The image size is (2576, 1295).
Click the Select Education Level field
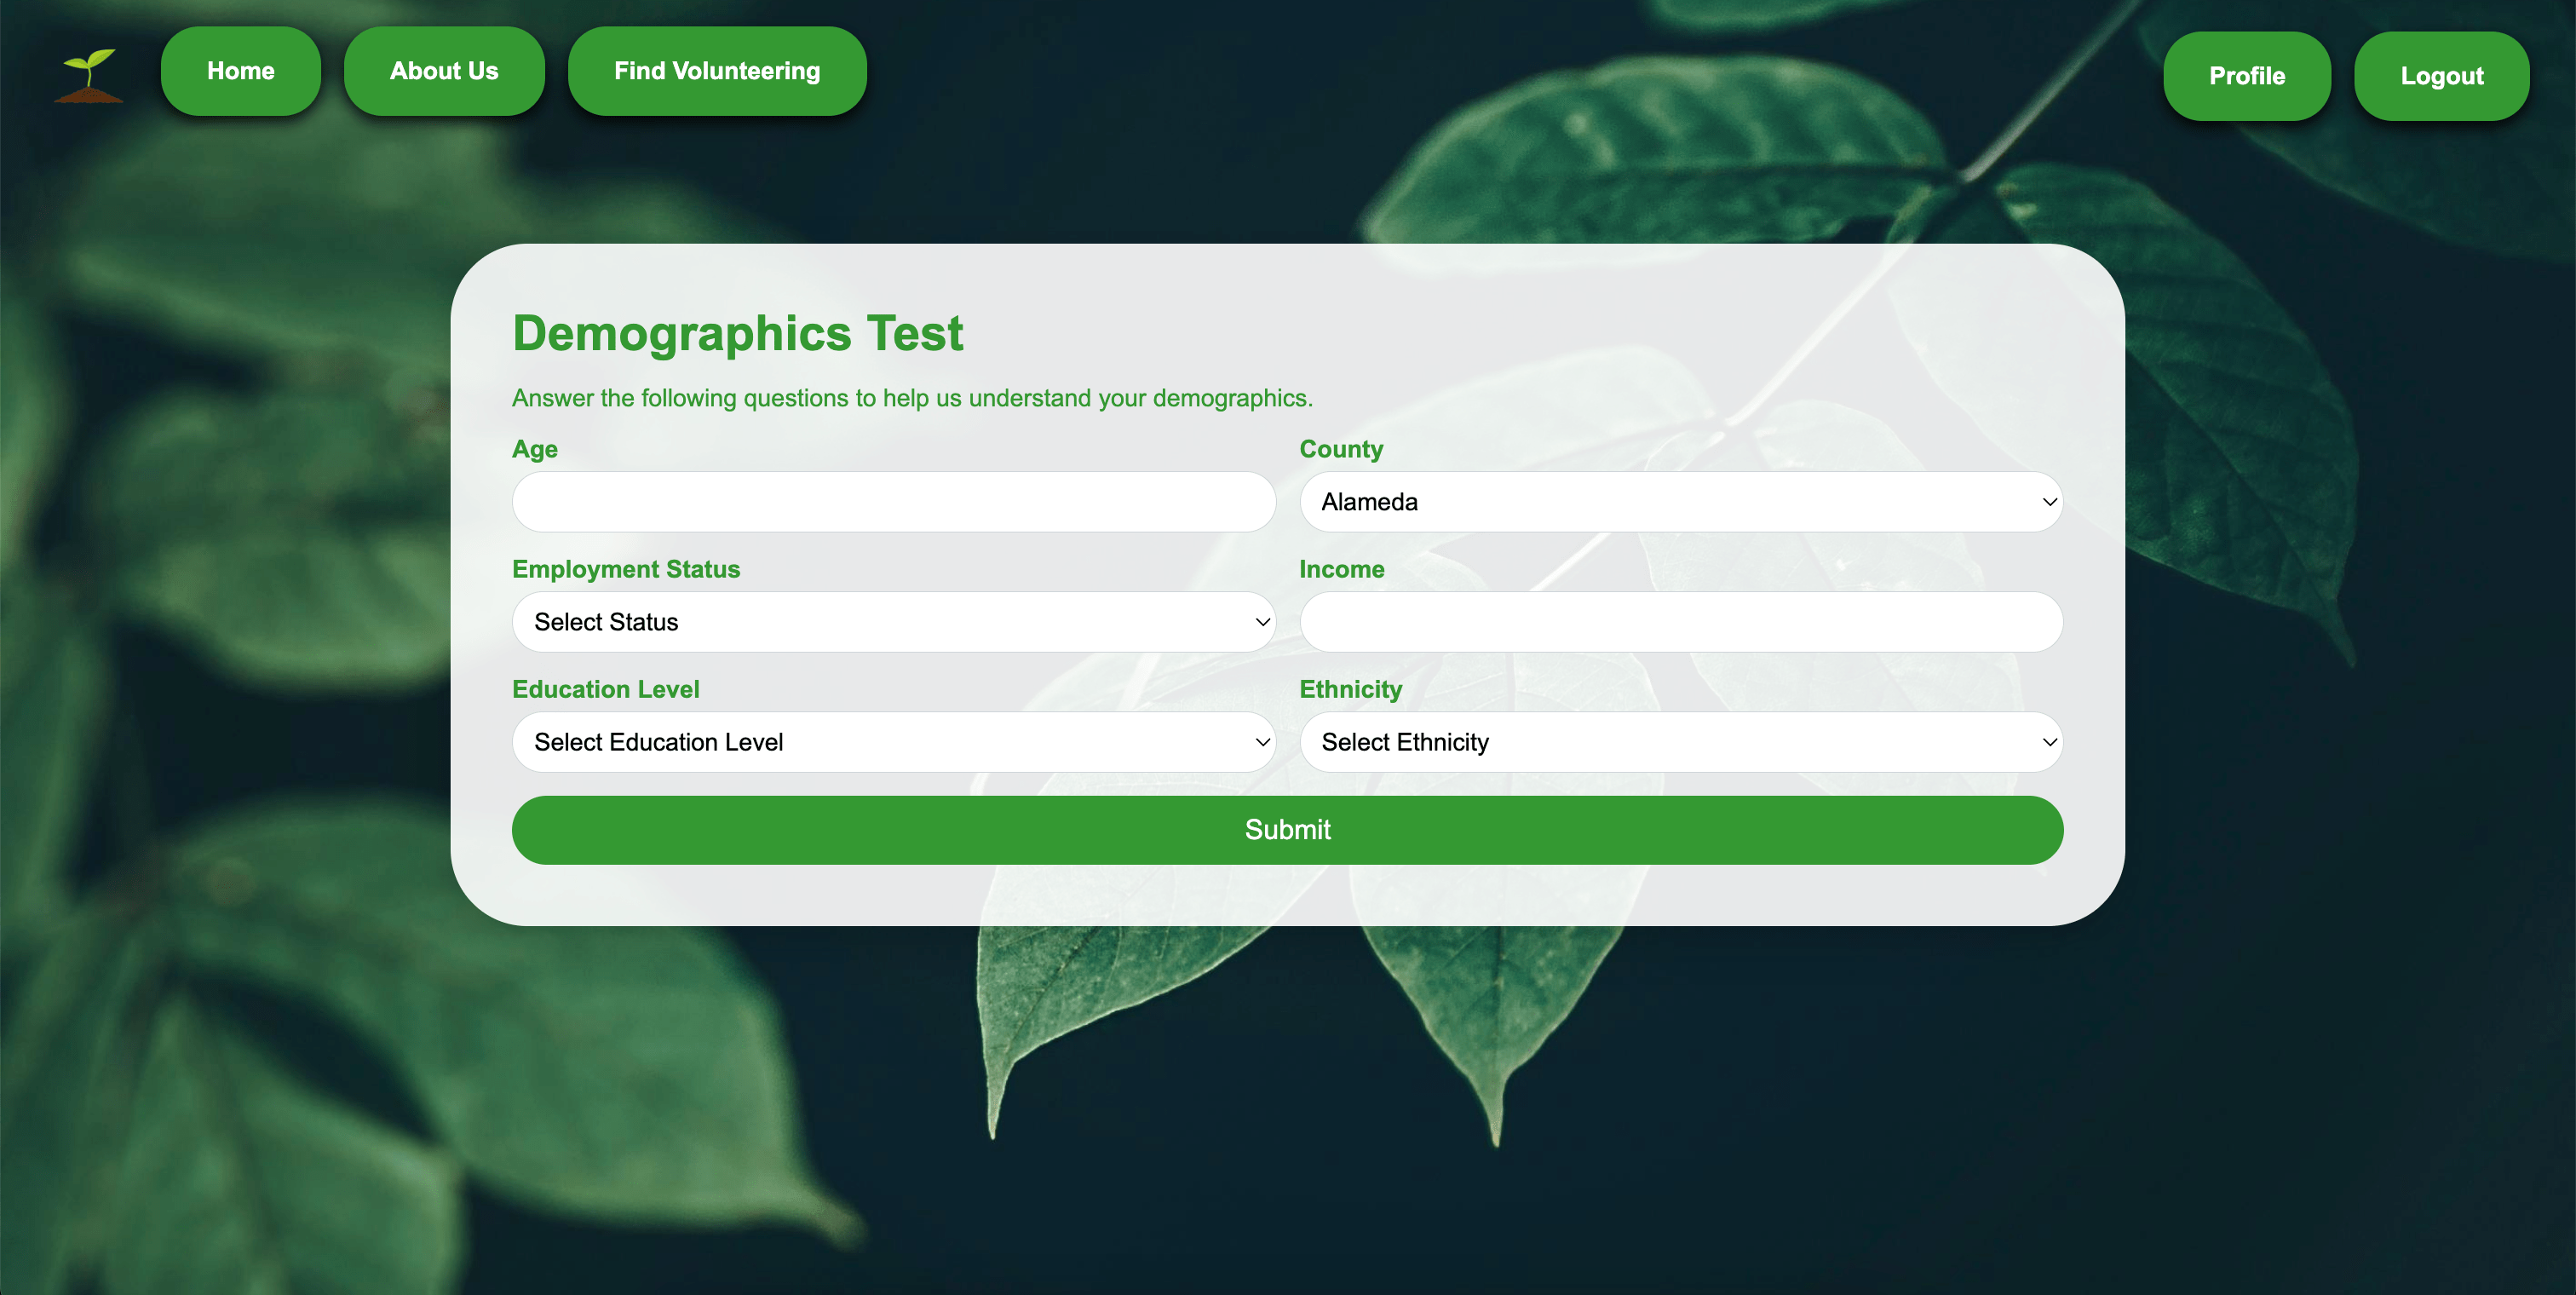(893, 742)
